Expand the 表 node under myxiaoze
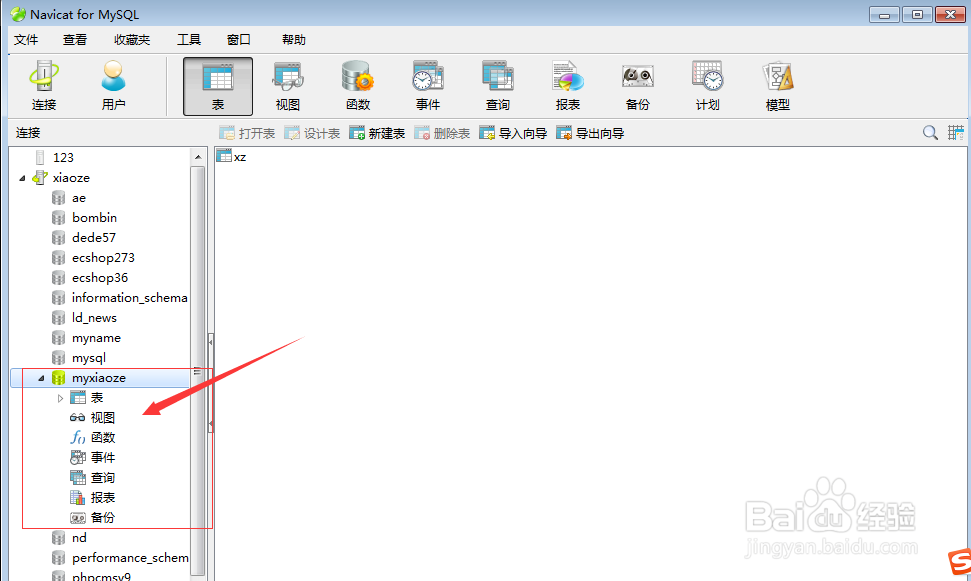This screenshot has width=971, height=581. click(60, 398)
